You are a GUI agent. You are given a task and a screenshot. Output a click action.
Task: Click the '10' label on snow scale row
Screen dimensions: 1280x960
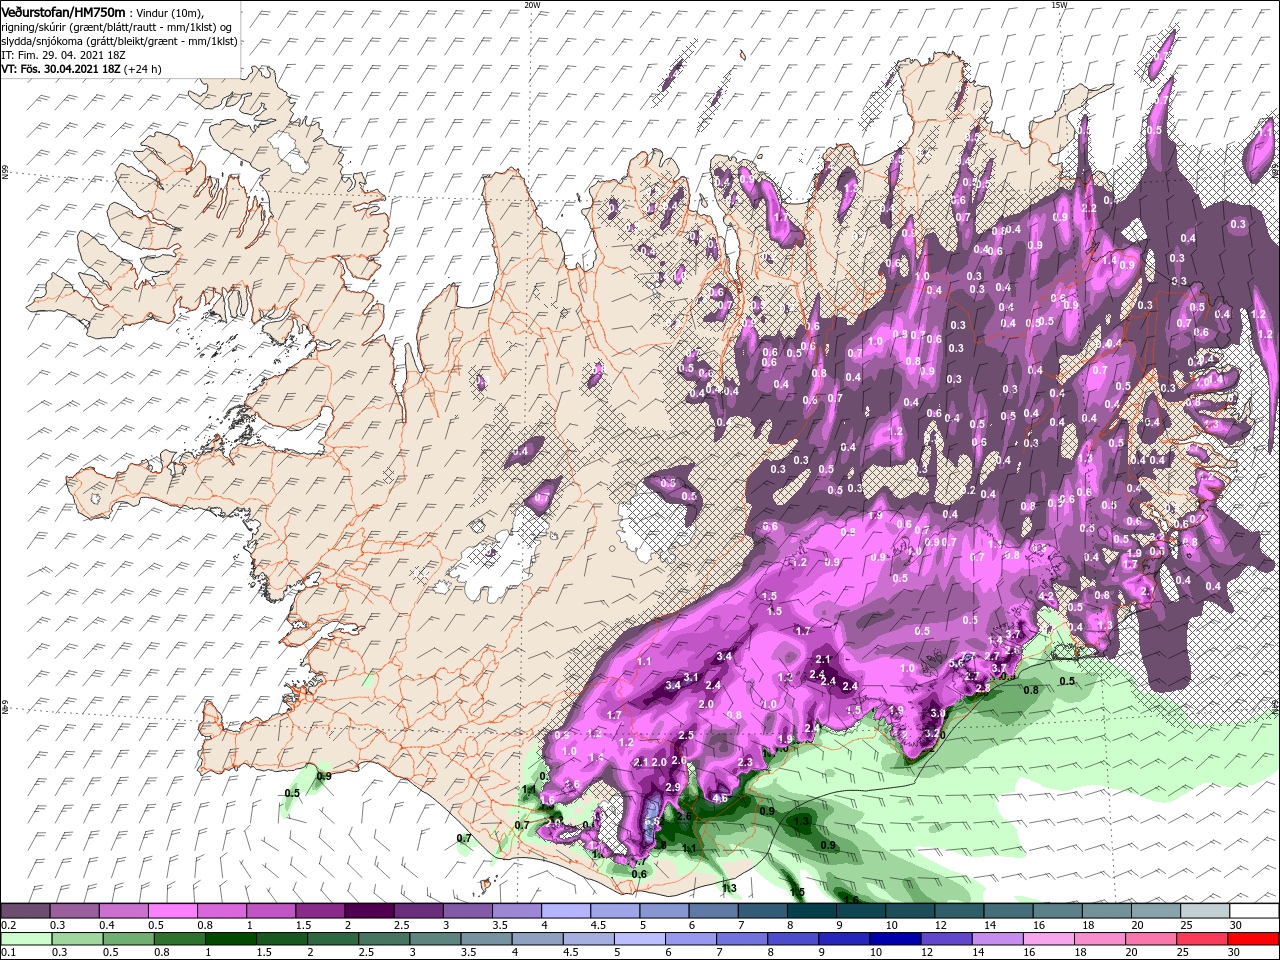tap(891, 925)
